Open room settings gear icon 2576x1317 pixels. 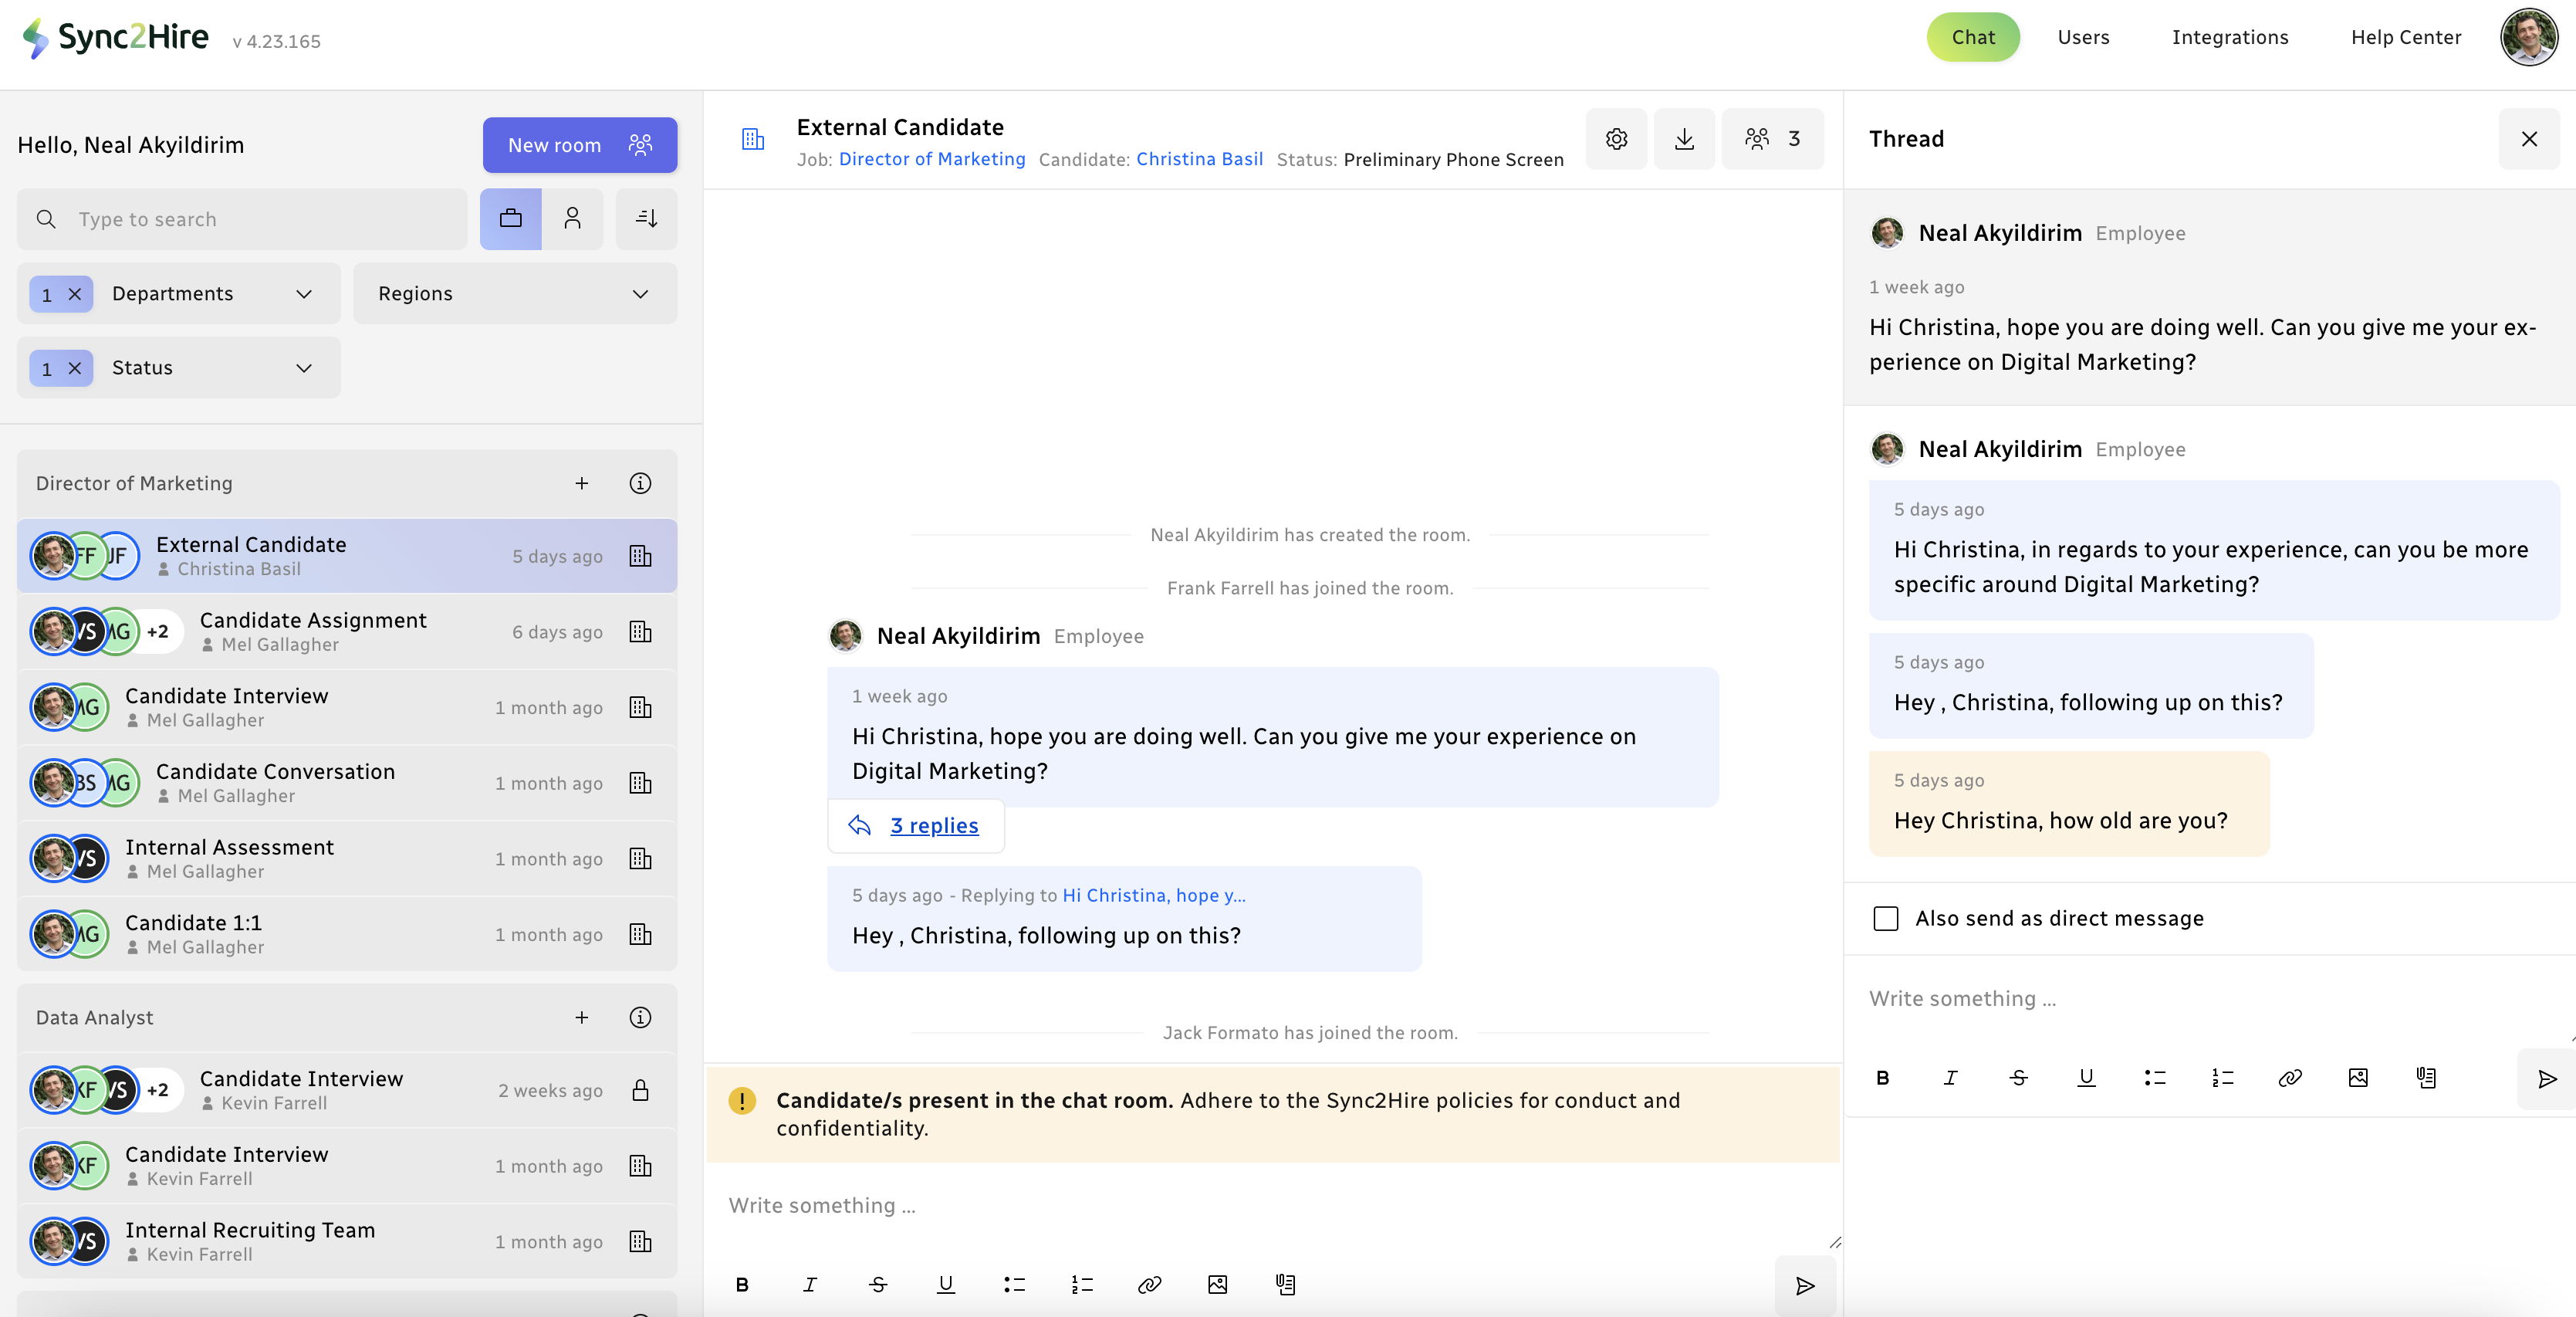coord(1616,139)
